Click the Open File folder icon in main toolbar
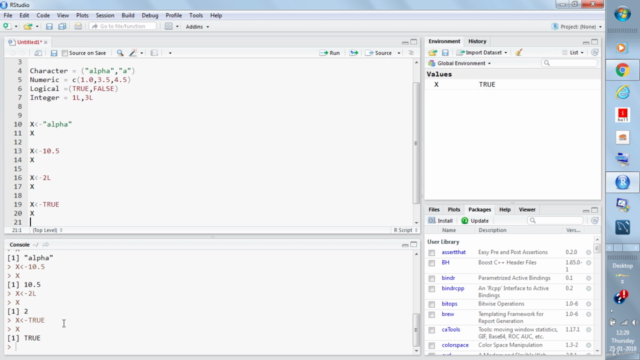 (x=28, y=27)
